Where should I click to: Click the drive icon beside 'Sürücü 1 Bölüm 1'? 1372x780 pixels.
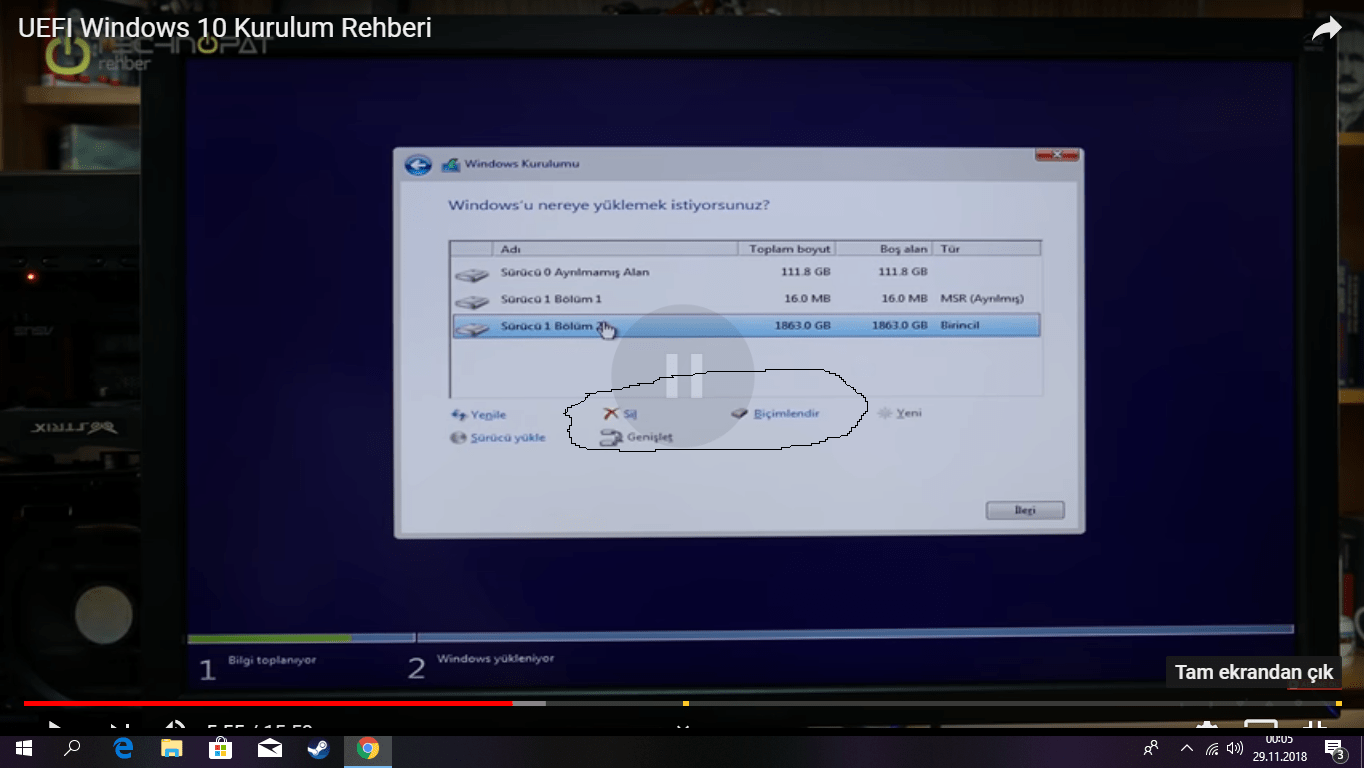[x=471, y=300]
